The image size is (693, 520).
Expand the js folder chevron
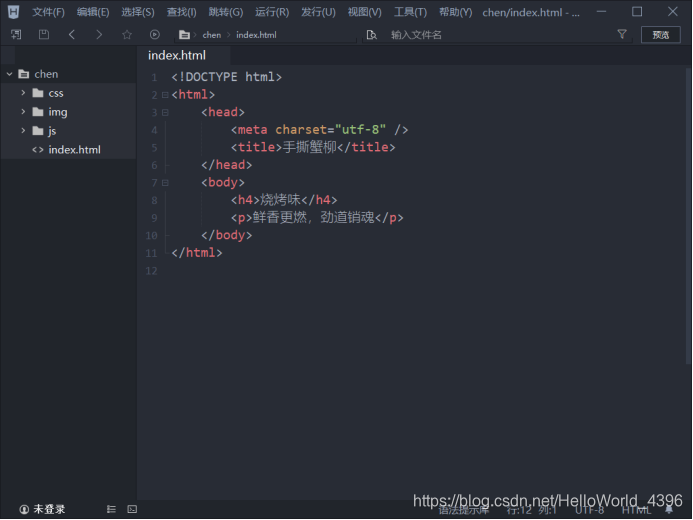[x=23, y=131]
